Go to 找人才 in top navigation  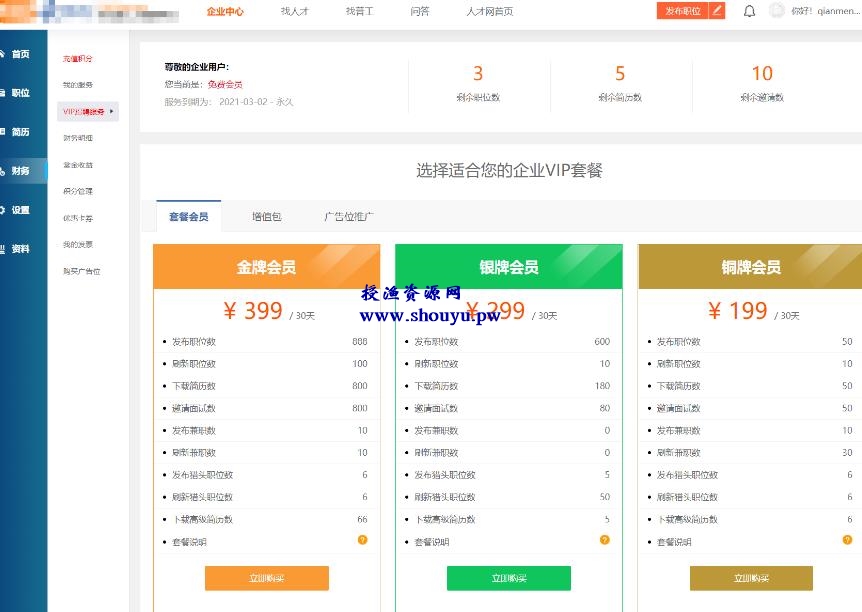(x=295, y=11)
